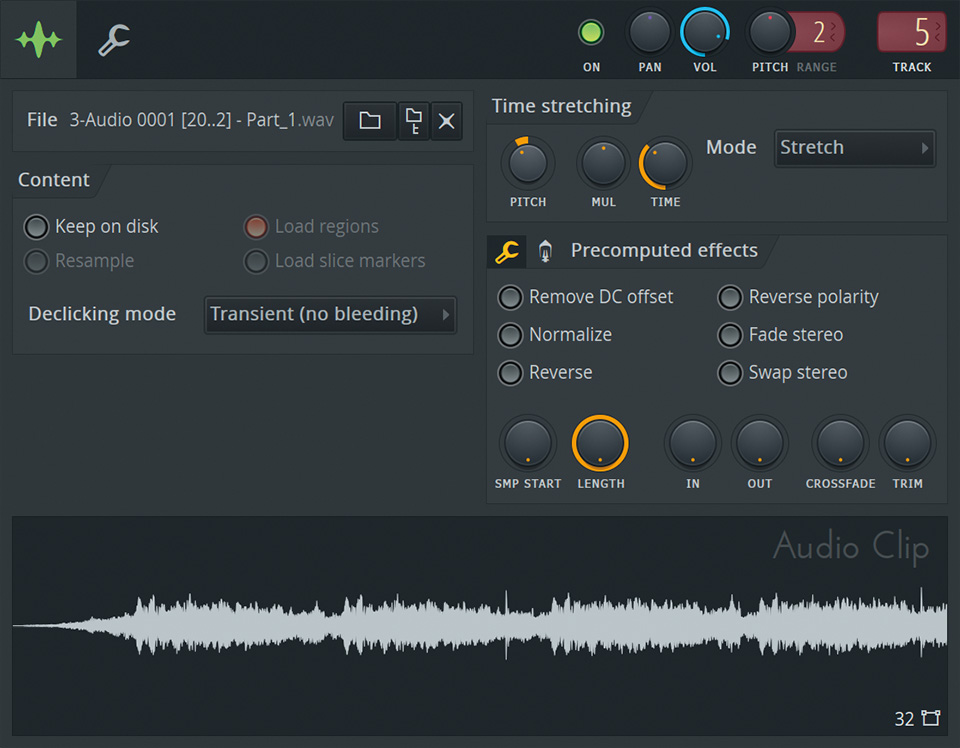Click the Content section header

pos(54,180)
